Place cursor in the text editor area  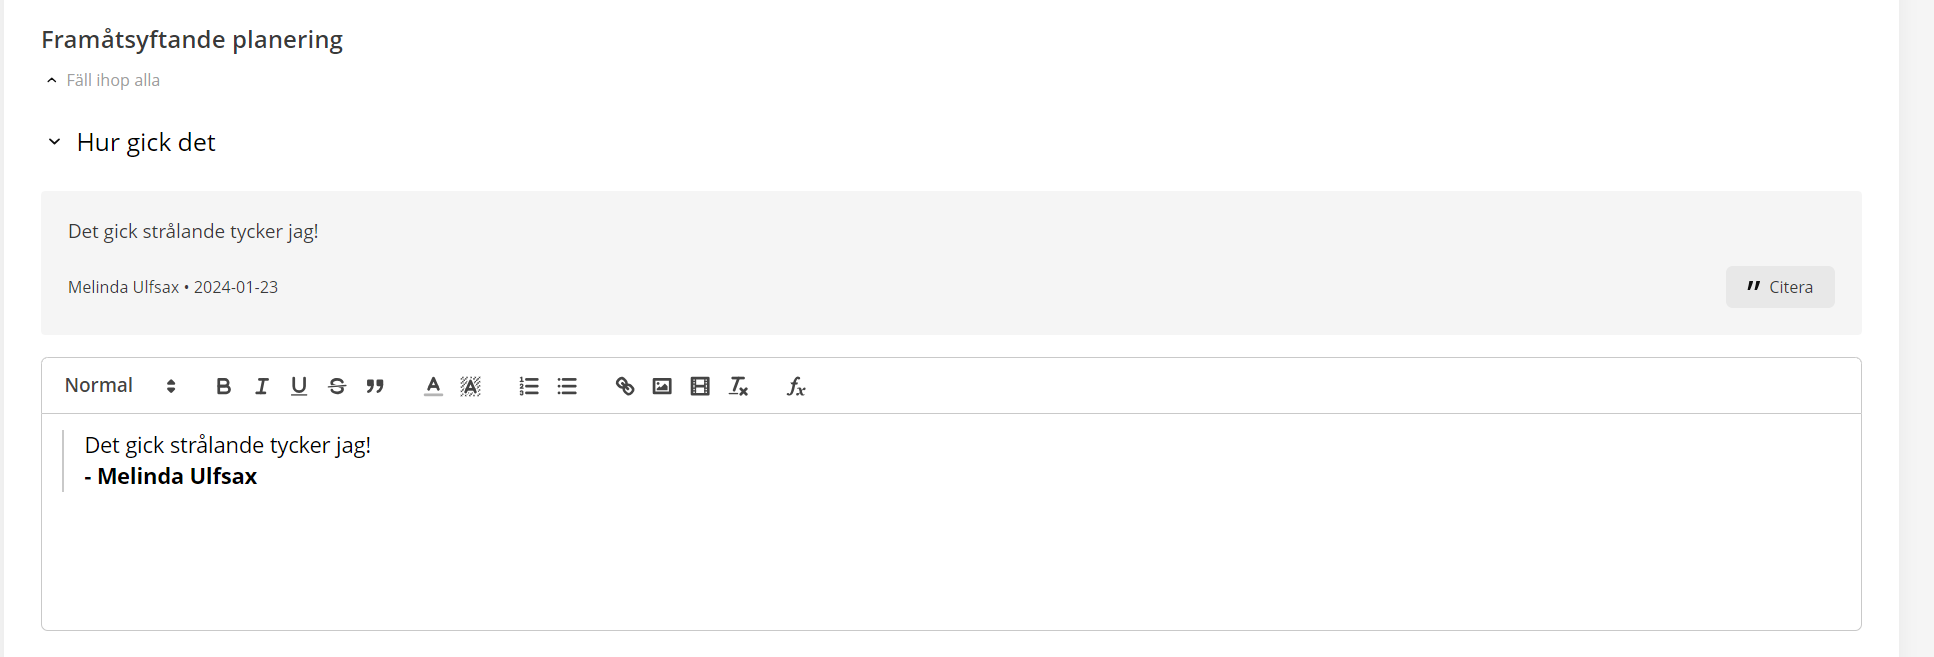point(951,522)
